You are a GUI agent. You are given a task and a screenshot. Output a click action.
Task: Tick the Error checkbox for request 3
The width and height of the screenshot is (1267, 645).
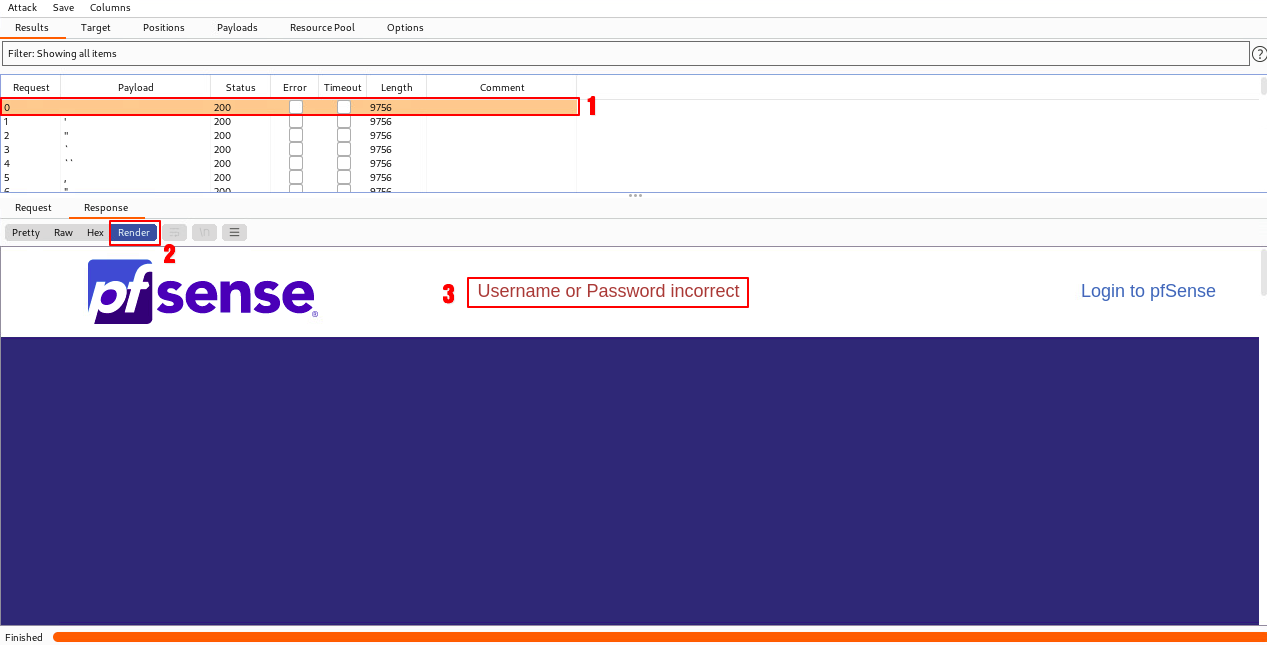coord(296,150)
